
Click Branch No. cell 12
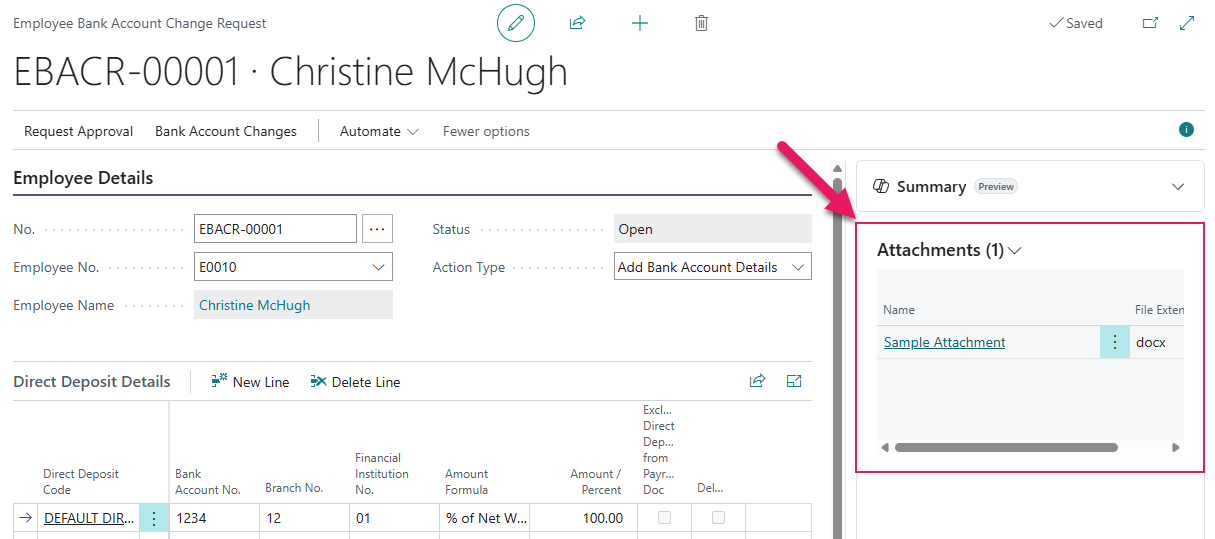pyautogui.click(x=304, y=518)
